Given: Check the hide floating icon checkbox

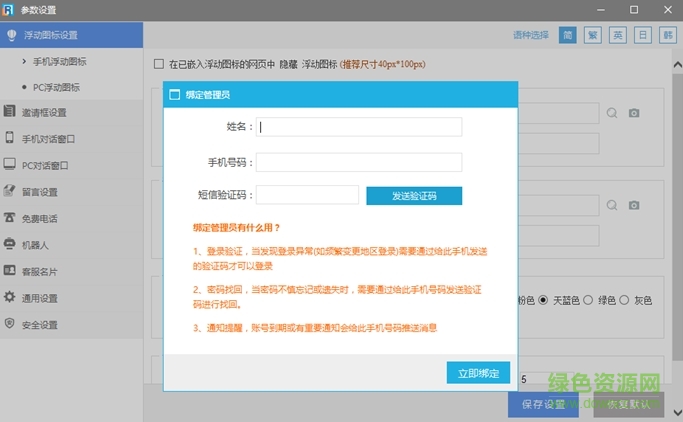Looking at the screenshot, I should [158, 65].
